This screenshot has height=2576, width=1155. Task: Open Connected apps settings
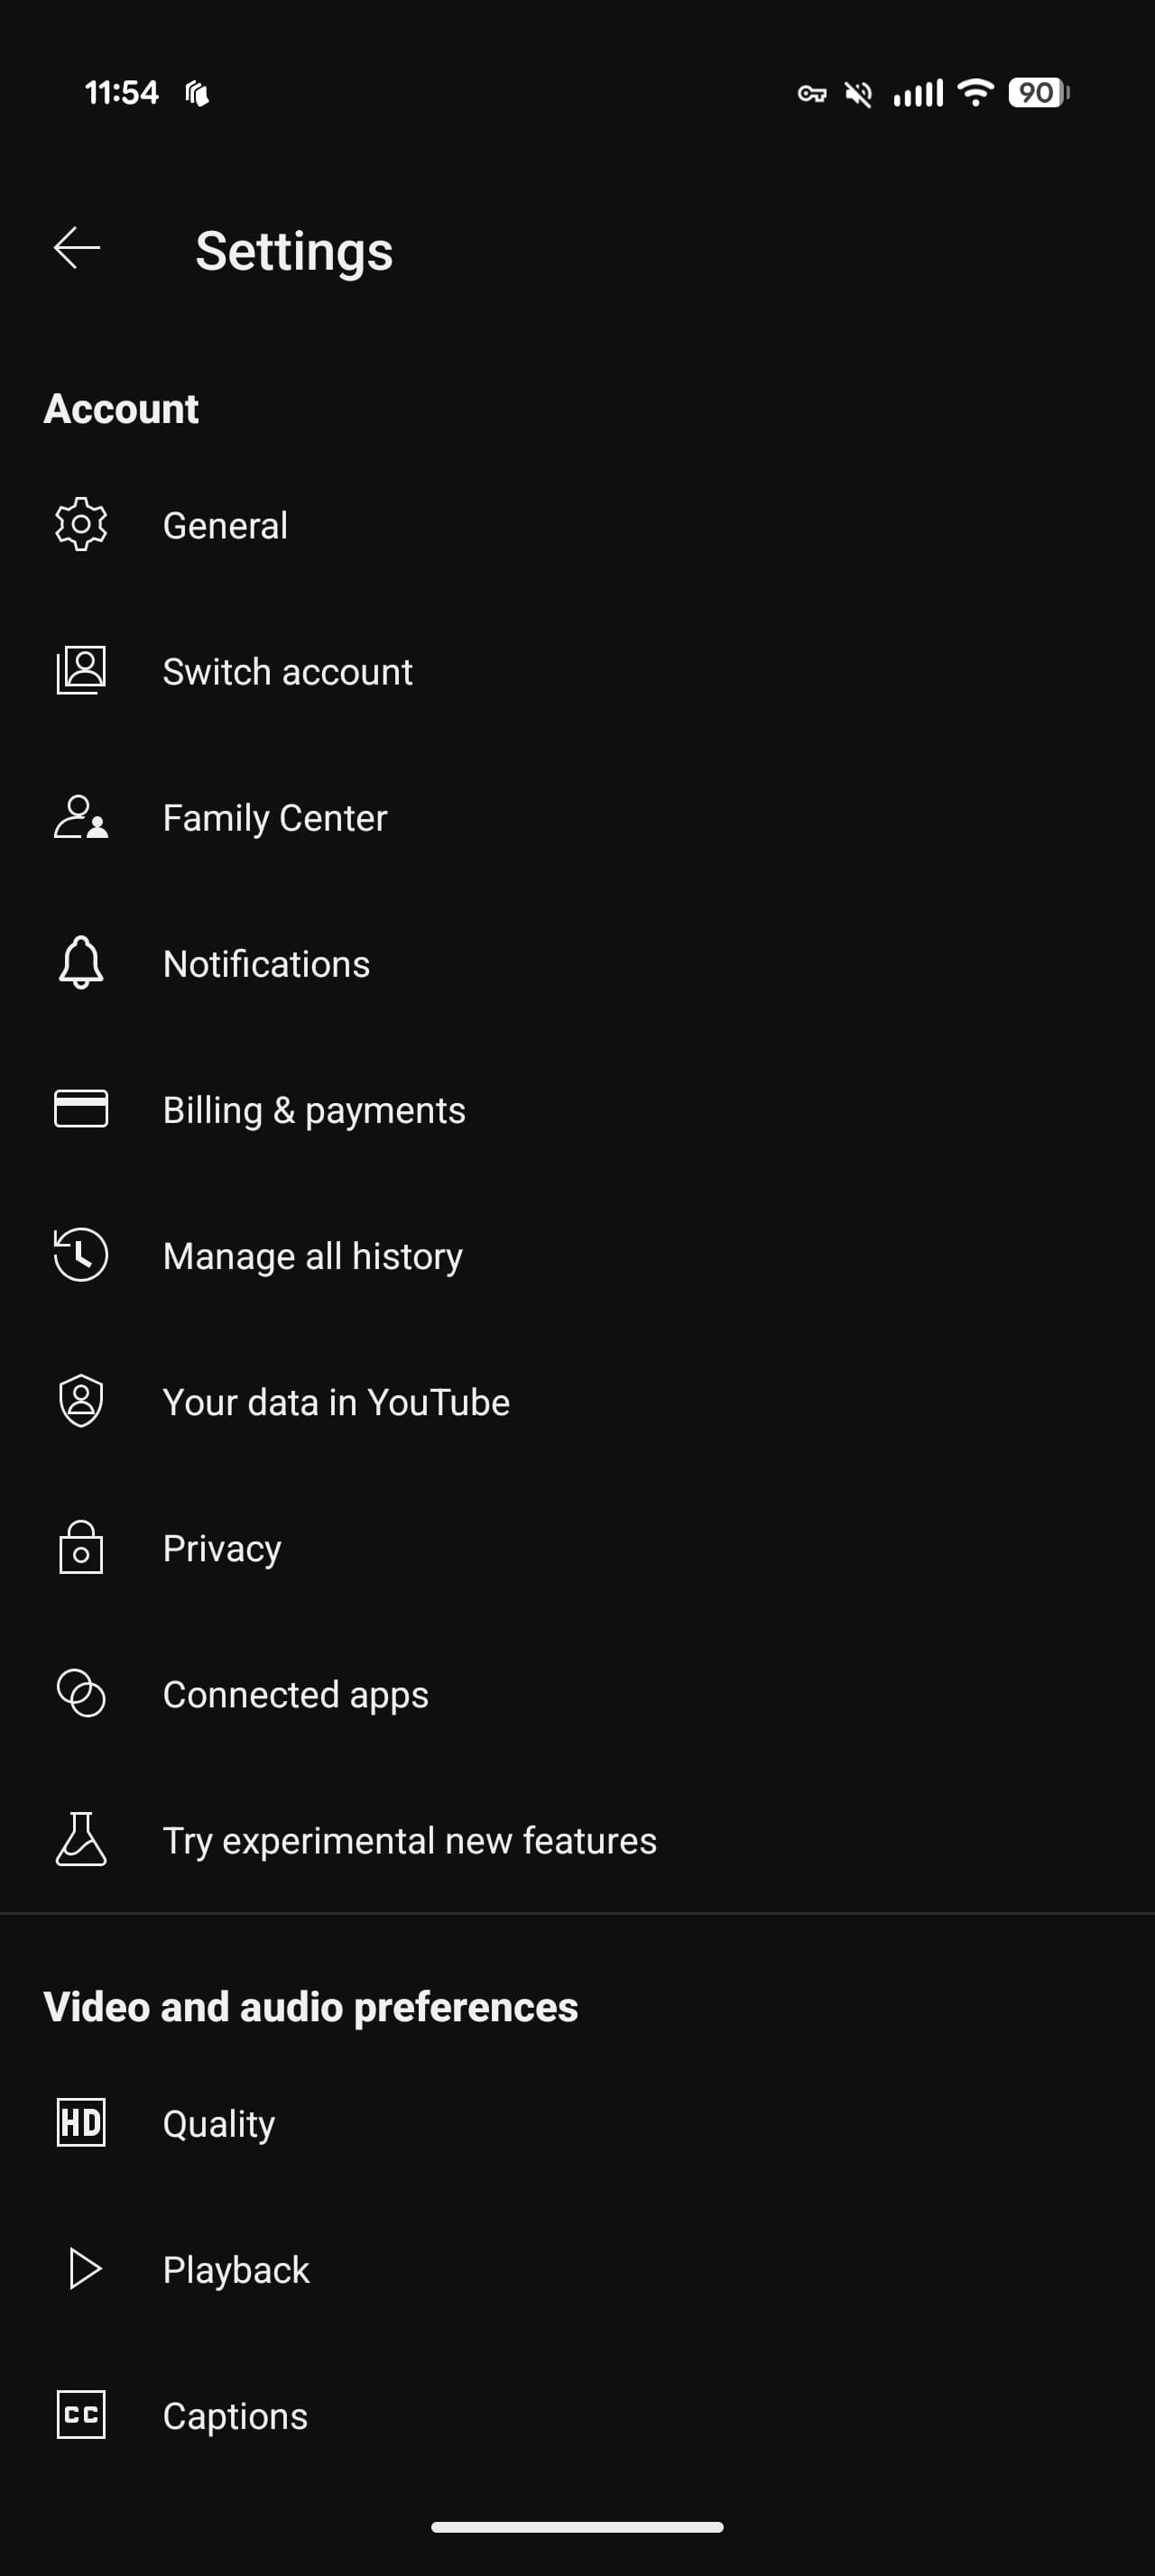[x=295, y=1695]
